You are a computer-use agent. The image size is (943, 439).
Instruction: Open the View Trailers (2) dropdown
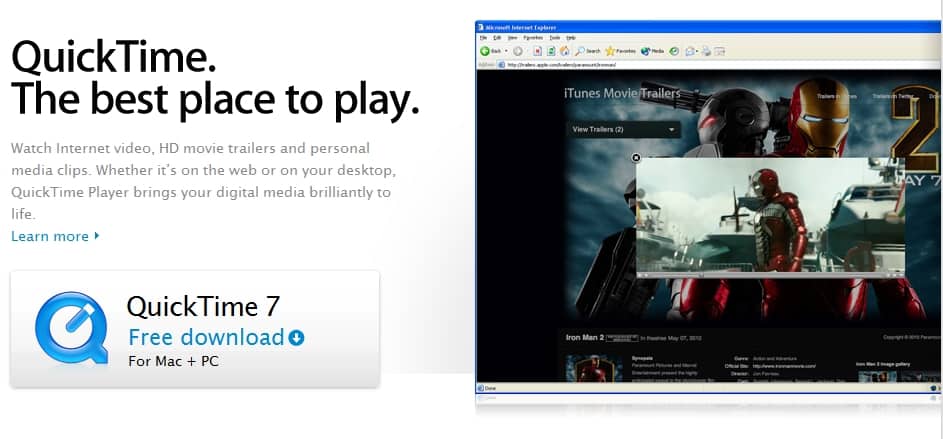[624, 129]
